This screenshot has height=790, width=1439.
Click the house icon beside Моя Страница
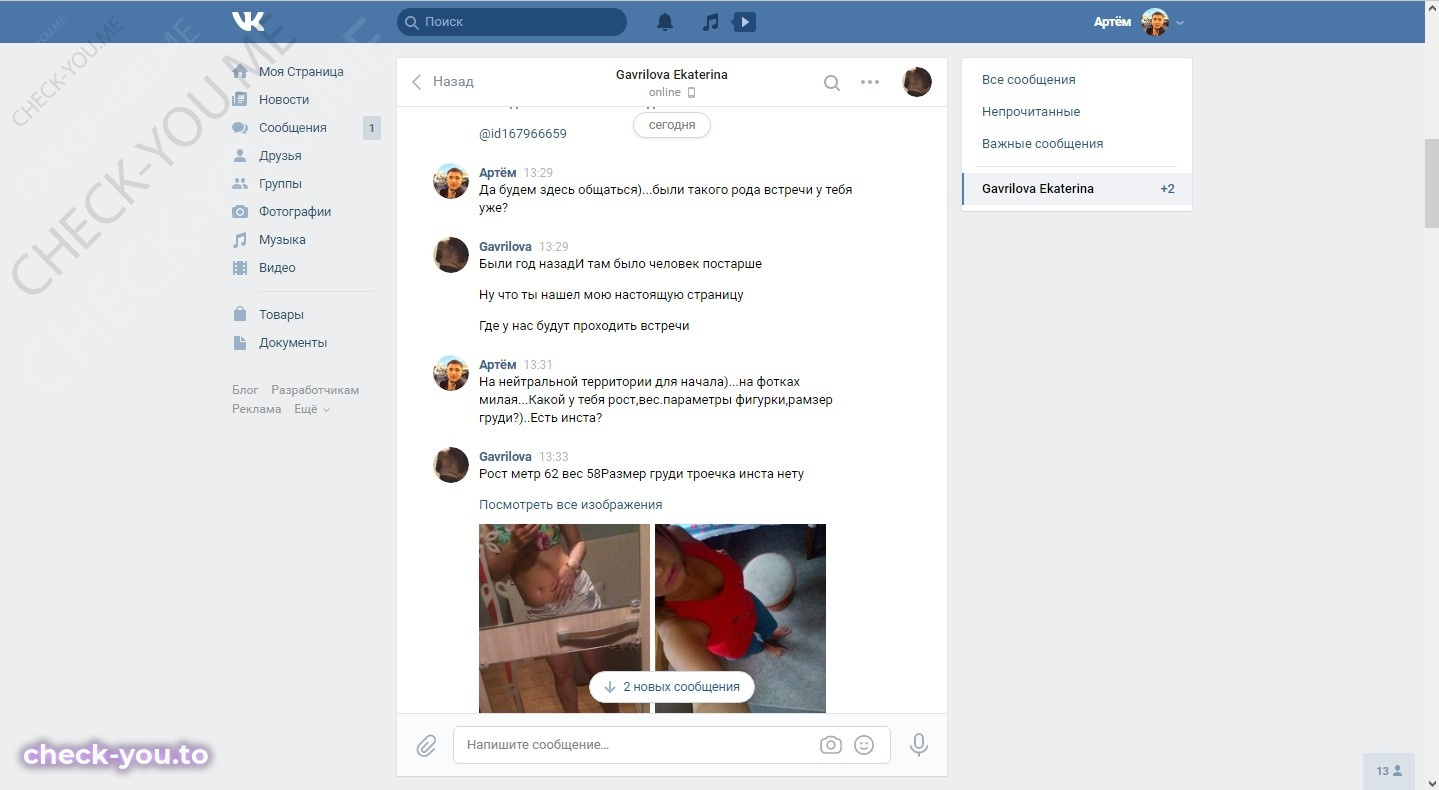[240, 72]
